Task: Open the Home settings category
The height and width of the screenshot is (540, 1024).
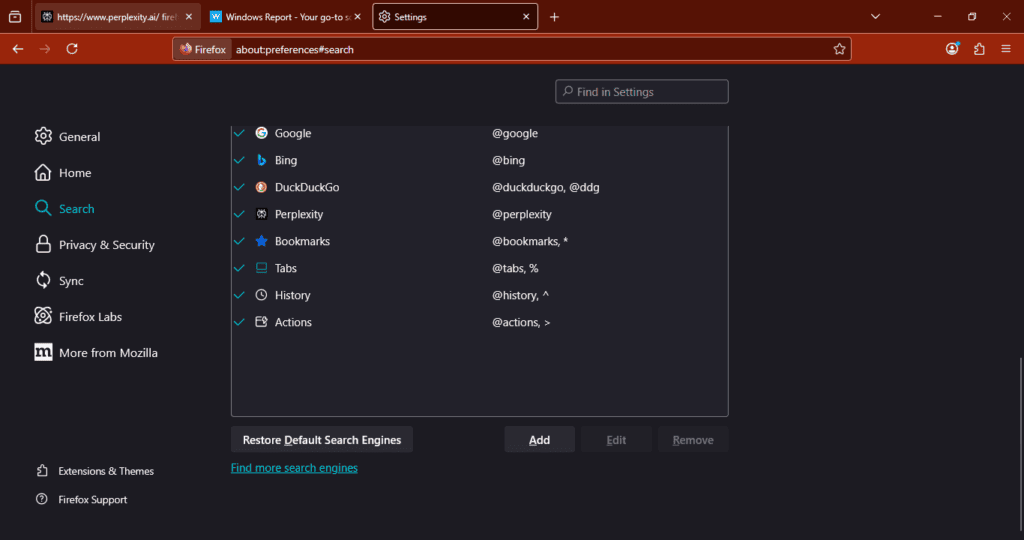Action: 63,172
